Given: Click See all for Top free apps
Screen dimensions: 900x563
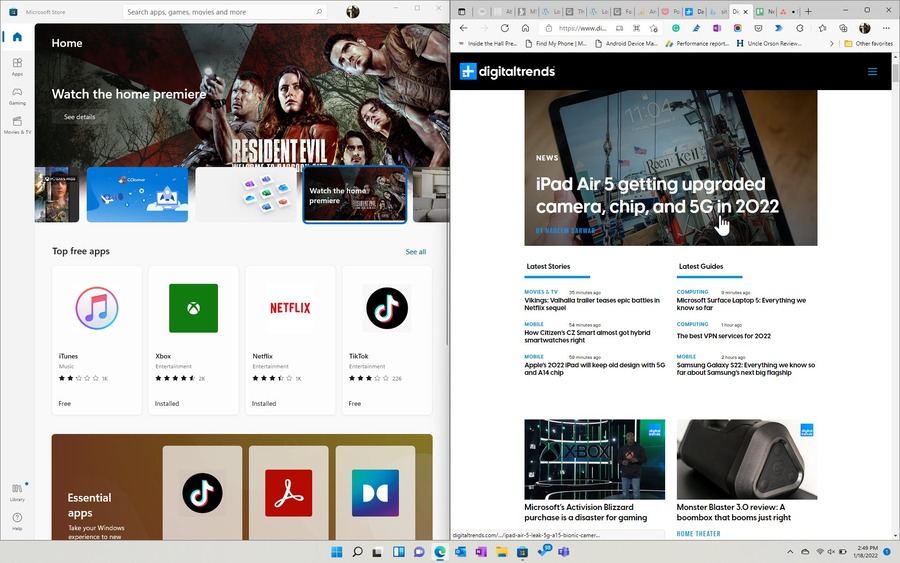Looking at the screenshot, I should click(x=416, y=251).
